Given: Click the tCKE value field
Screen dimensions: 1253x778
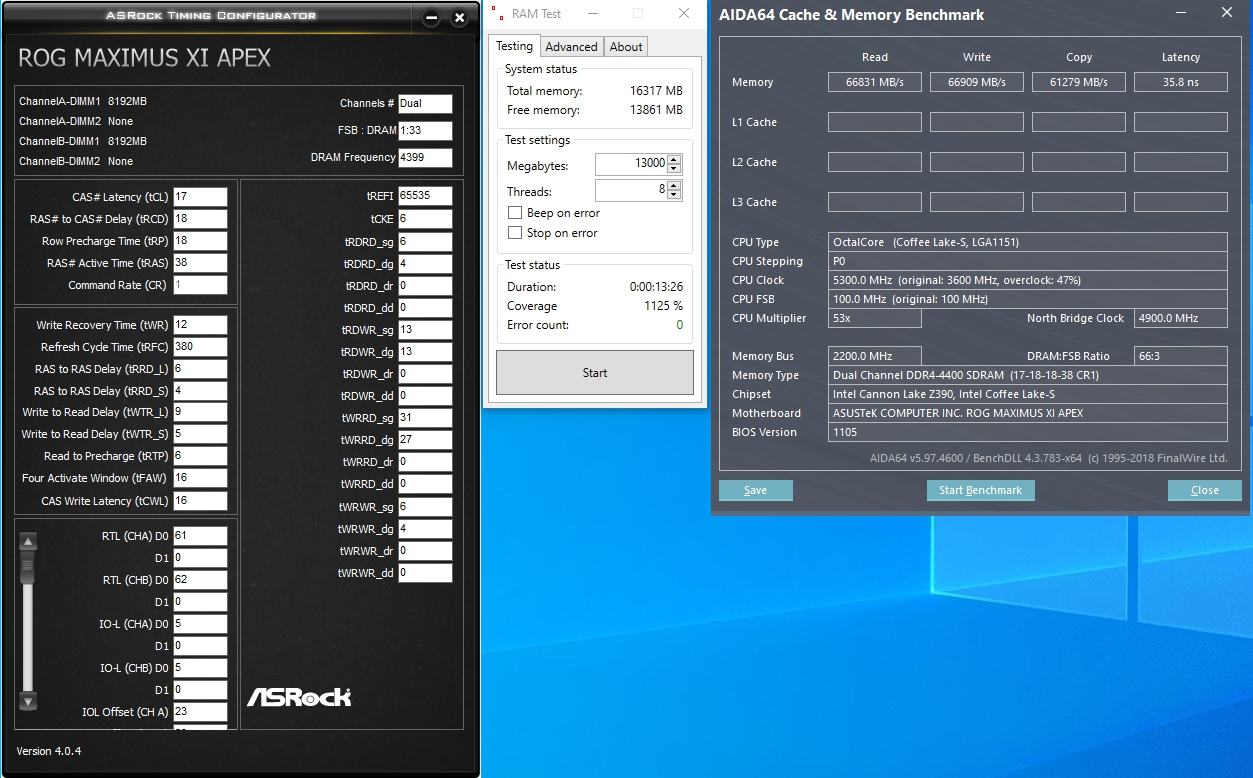Looking at the screenshot, I should 425,219.
